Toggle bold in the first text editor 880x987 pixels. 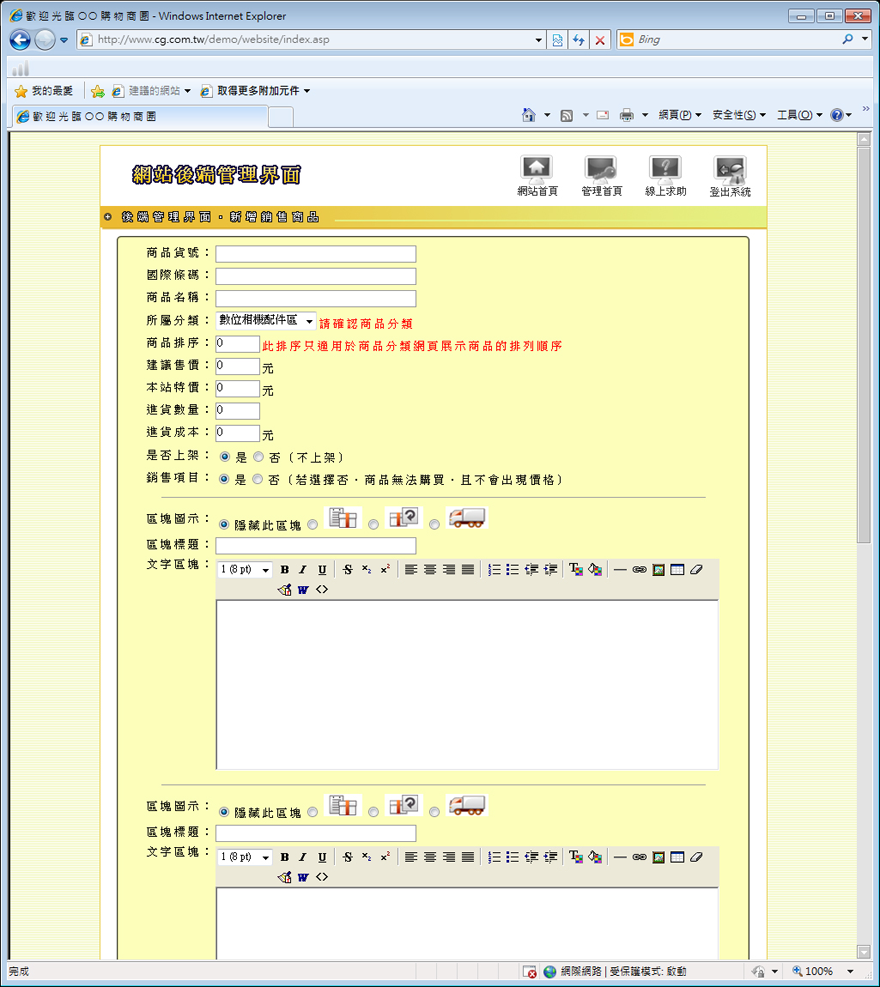tap(285, 570)
